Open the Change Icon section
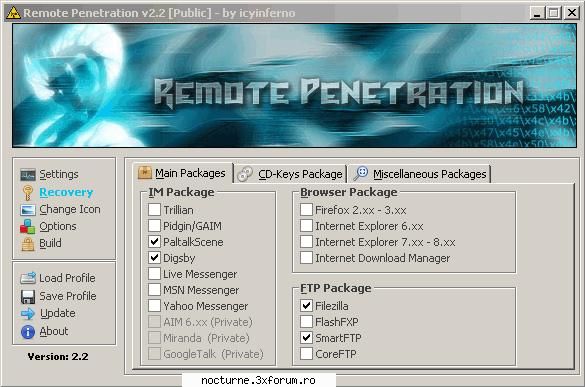The height and width of the screenshot is (387, 585). pyautogui.click(x=70, y=209)
